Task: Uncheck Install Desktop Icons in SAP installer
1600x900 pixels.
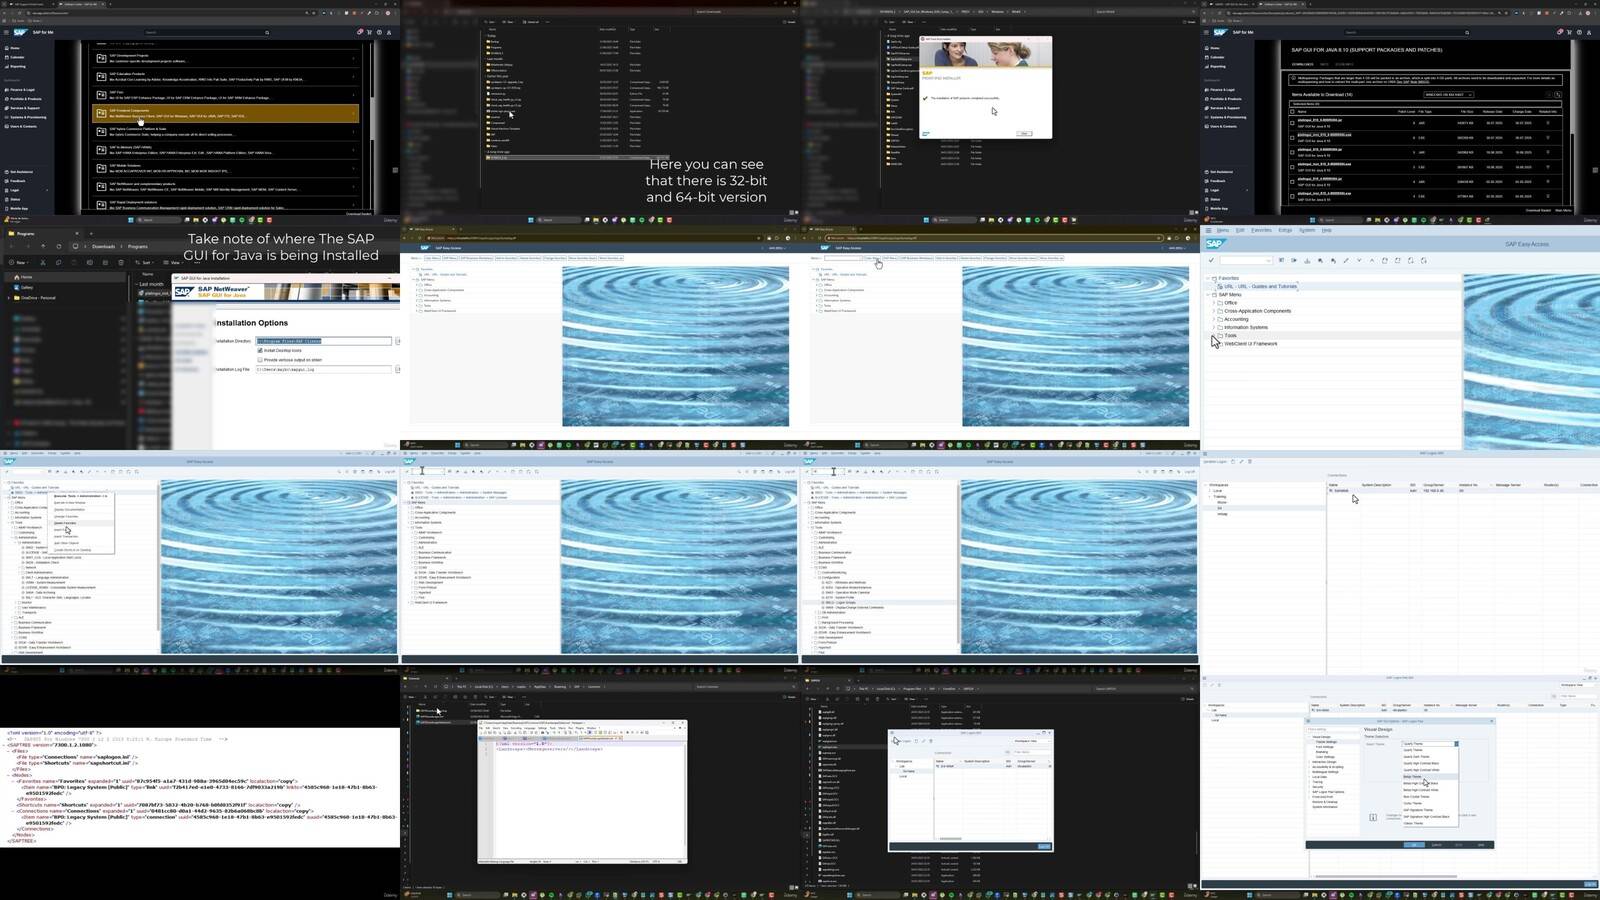Action: pos(260,351)
